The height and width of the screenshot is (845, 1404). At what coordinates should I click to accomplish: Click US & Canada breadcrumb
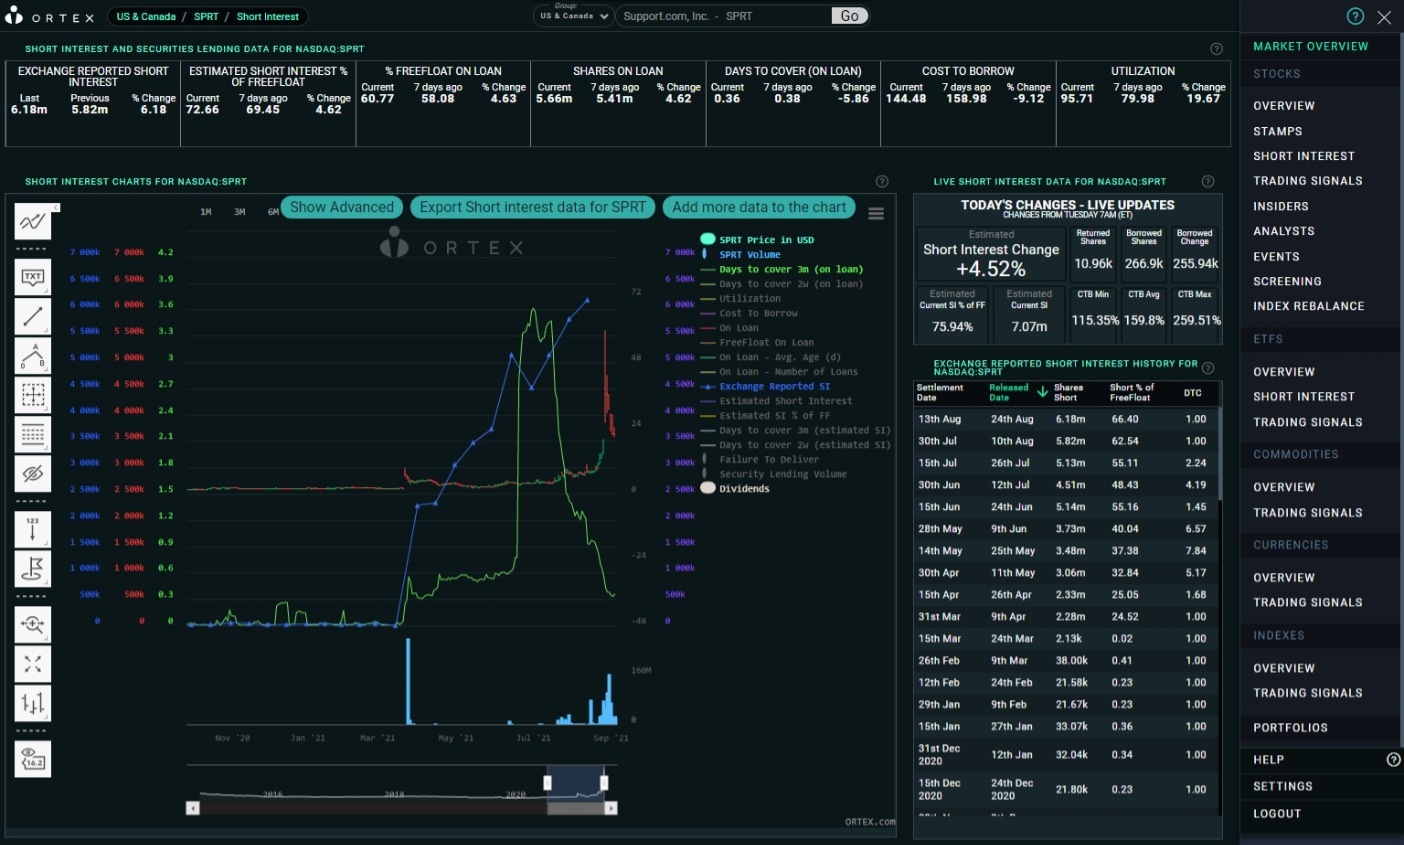click(x=146, y=17)
